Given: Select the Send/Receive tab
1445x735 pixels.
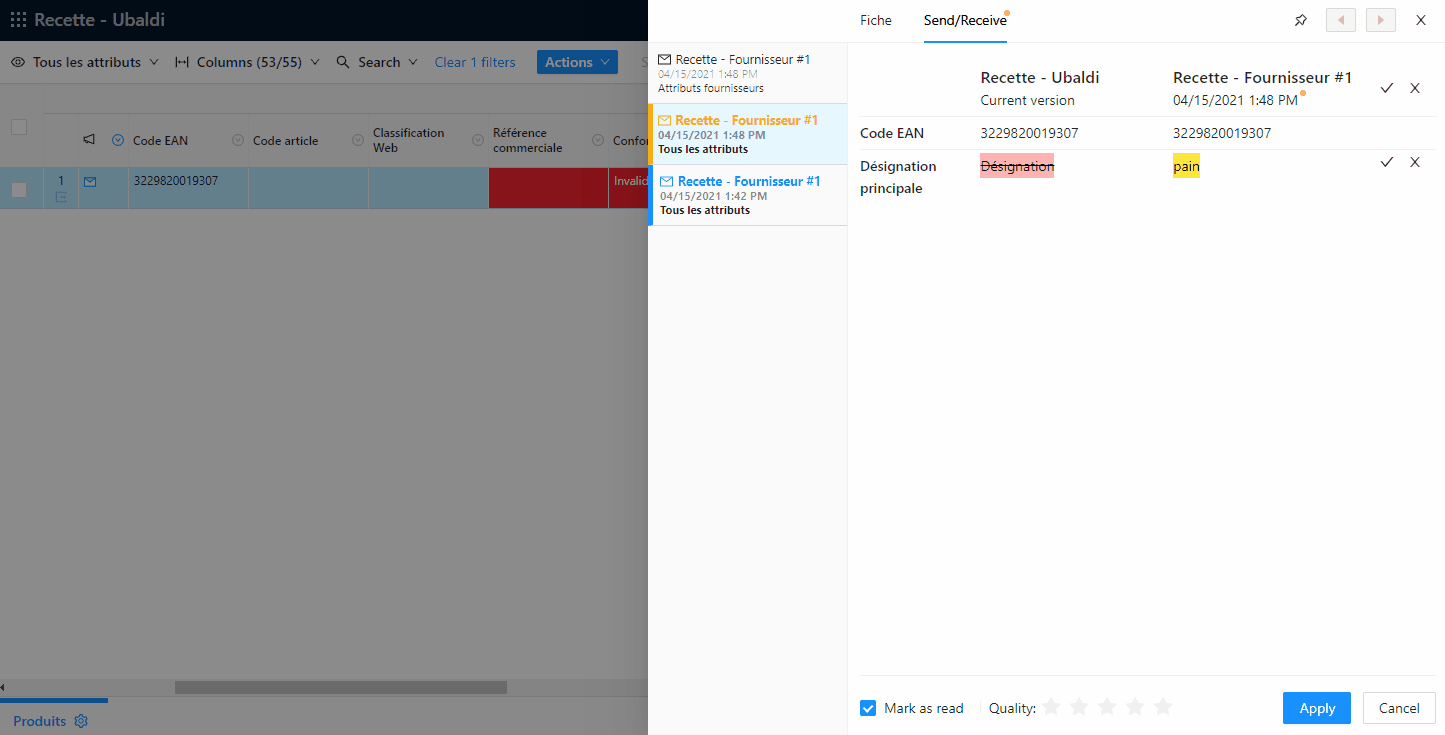Looking at the screenshot, I should (965, 20).
